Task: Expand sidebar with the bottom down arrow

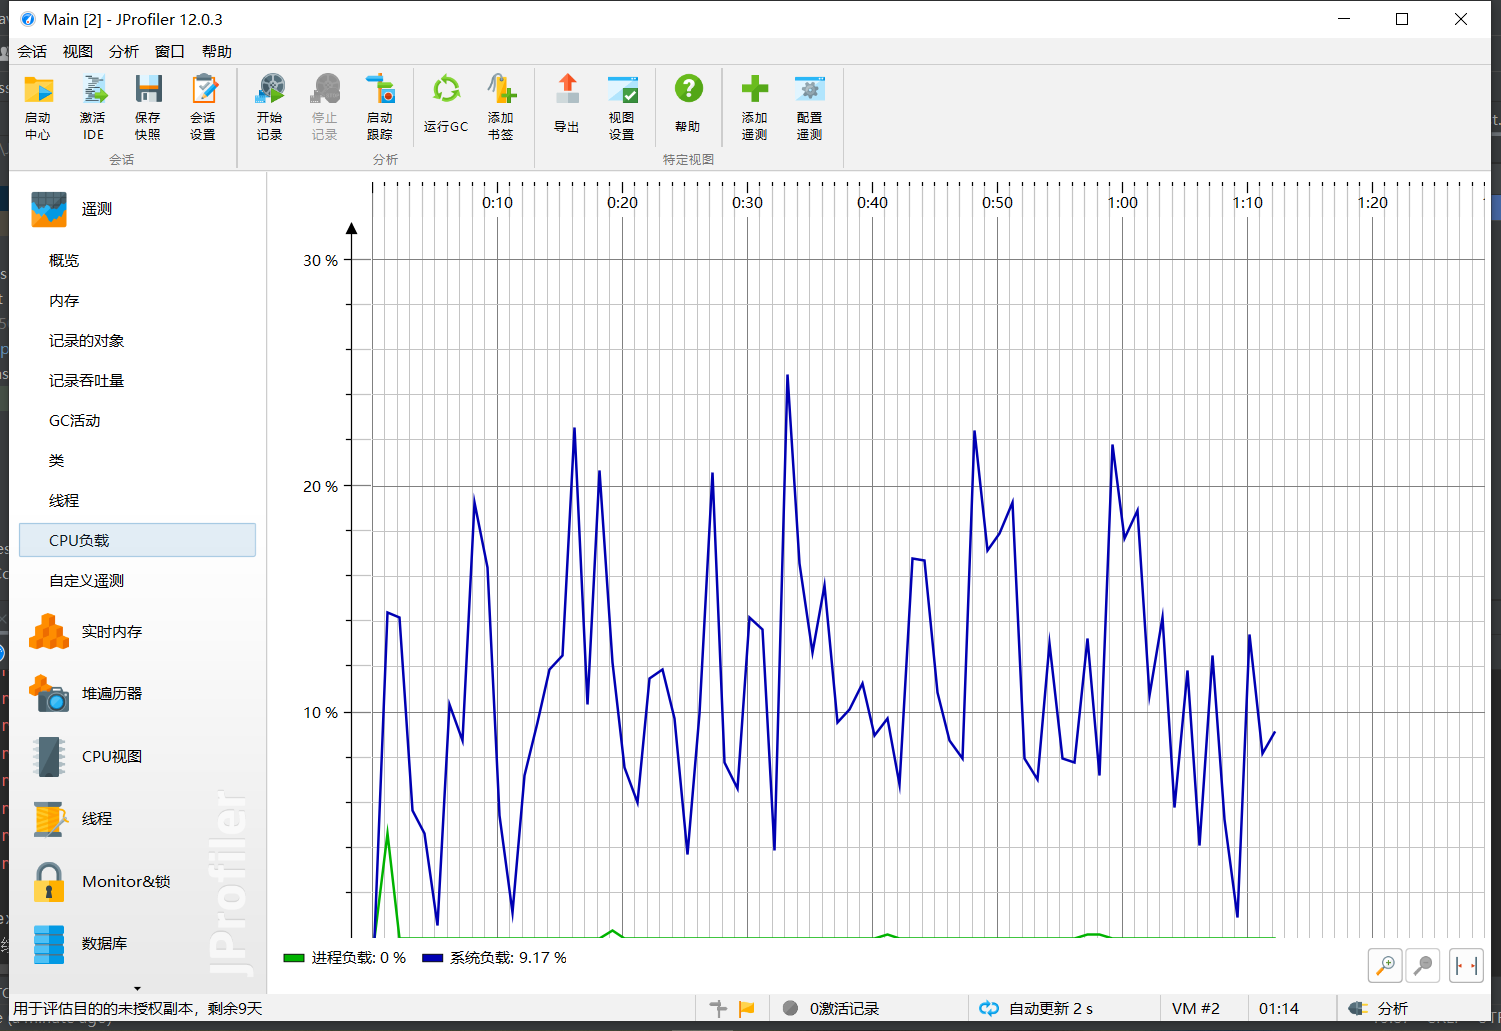Action: tap(138, 988)
